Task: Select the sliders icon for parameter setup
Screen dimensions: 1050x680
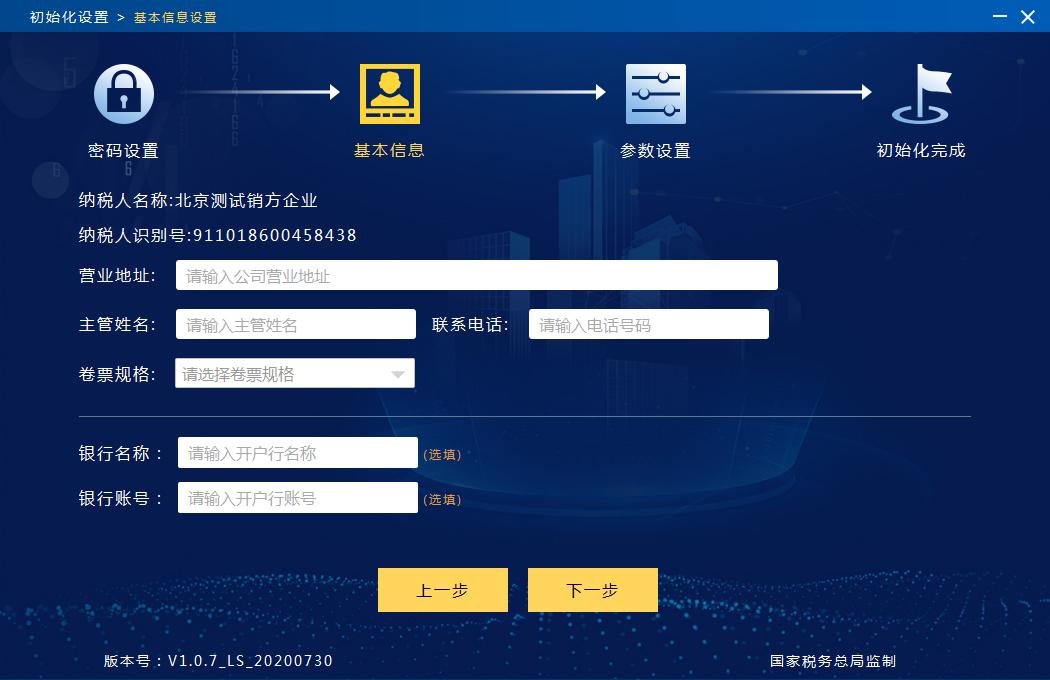Action: click(655, 92)
